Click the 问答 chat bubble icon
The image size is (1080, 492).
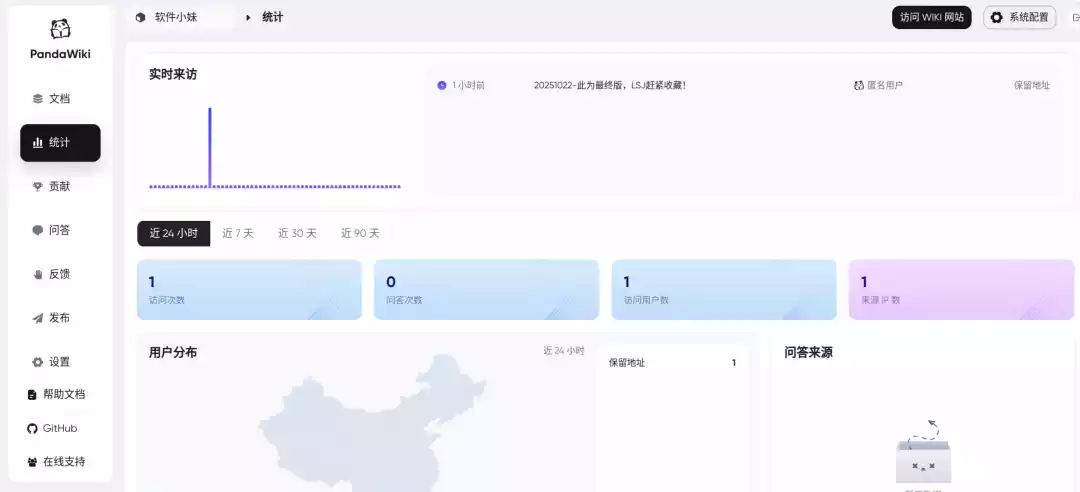point(38,230)
